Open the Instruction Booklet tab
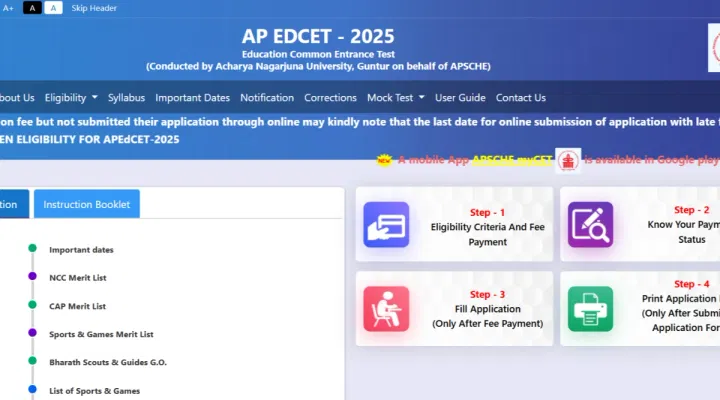Image resolution: width=720 pixels, height=400 pixels. (x=87, y=204)
